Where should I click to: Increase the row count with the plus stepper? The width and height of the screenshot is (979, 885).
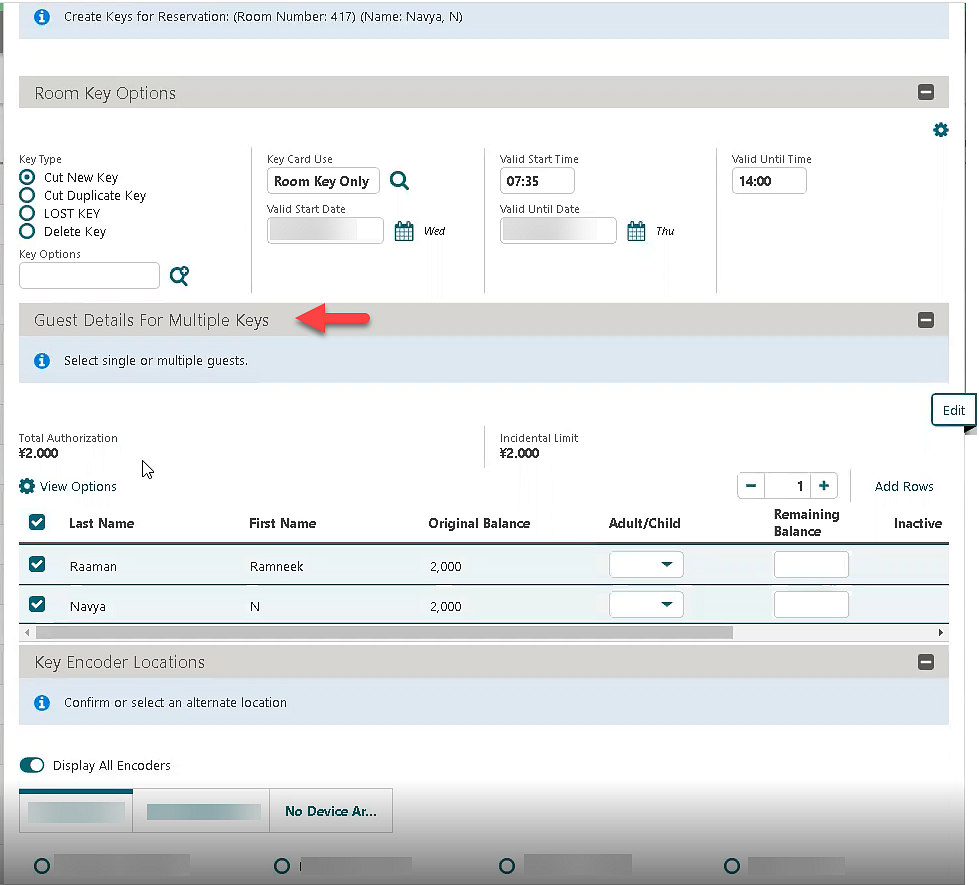click(x=823, y=485)
